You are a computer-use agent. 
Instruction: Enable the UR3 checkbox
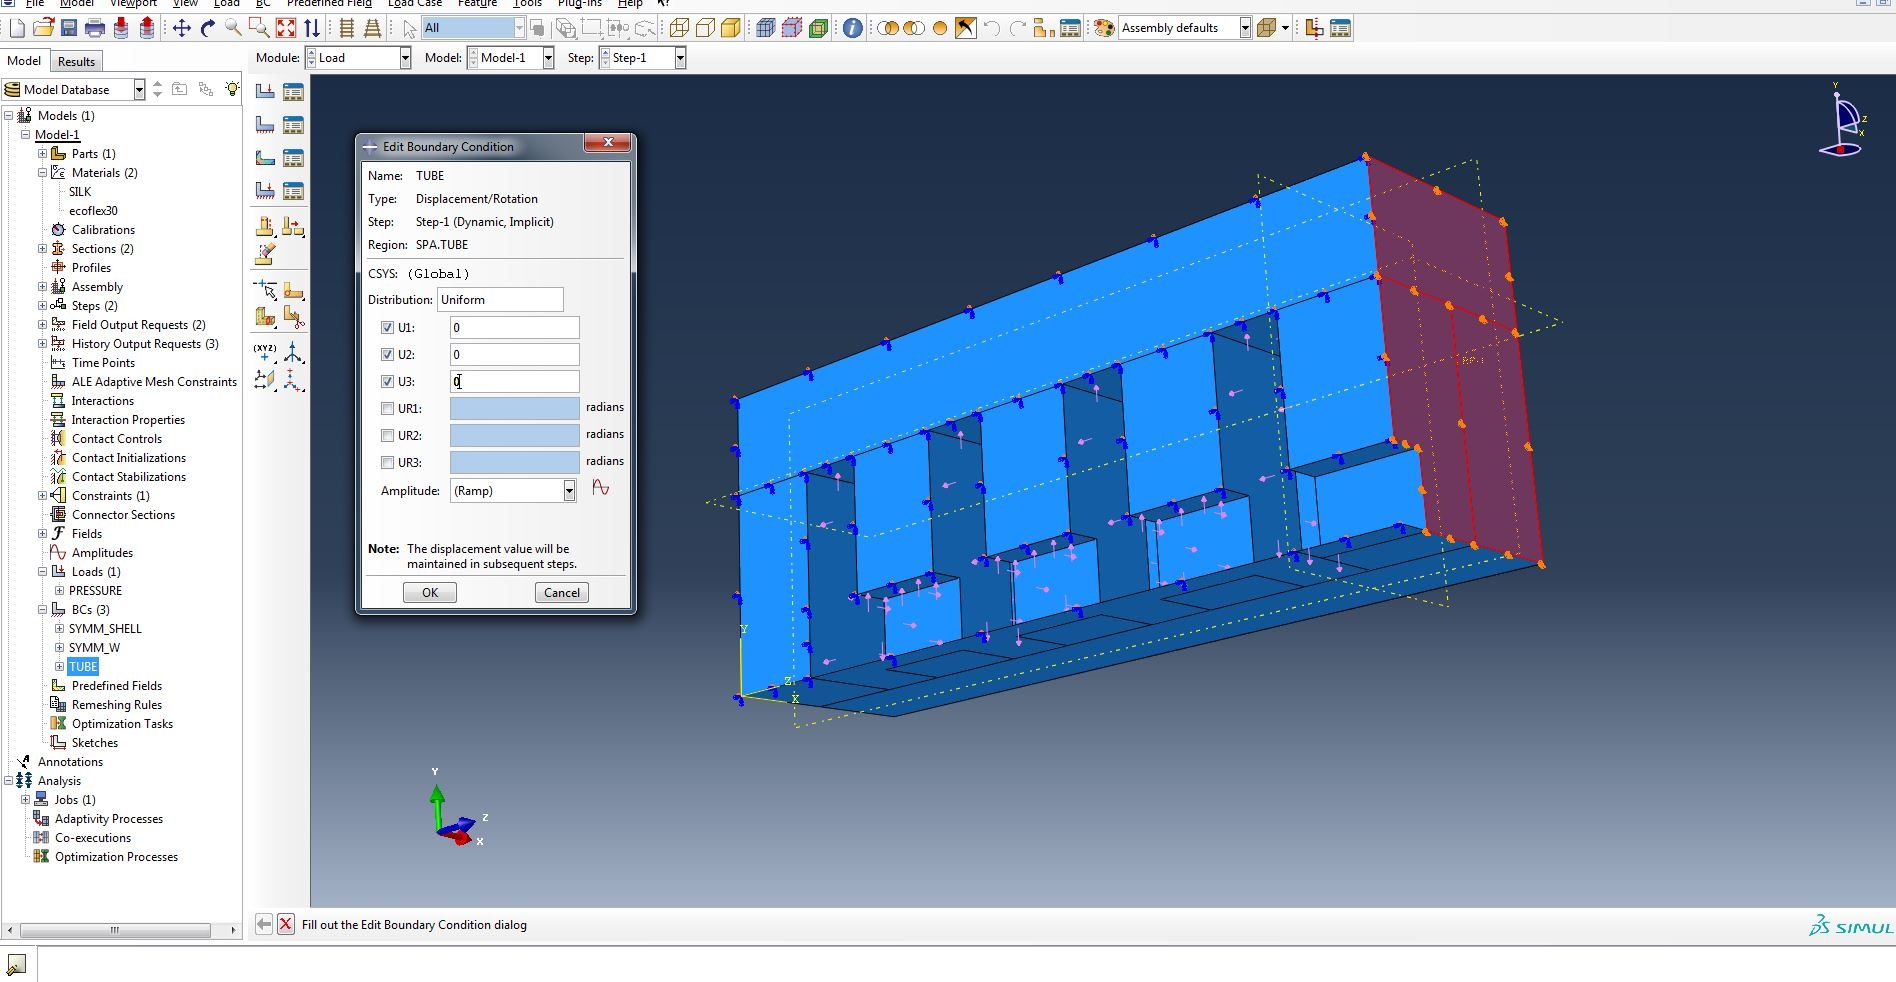click(387, 463)
